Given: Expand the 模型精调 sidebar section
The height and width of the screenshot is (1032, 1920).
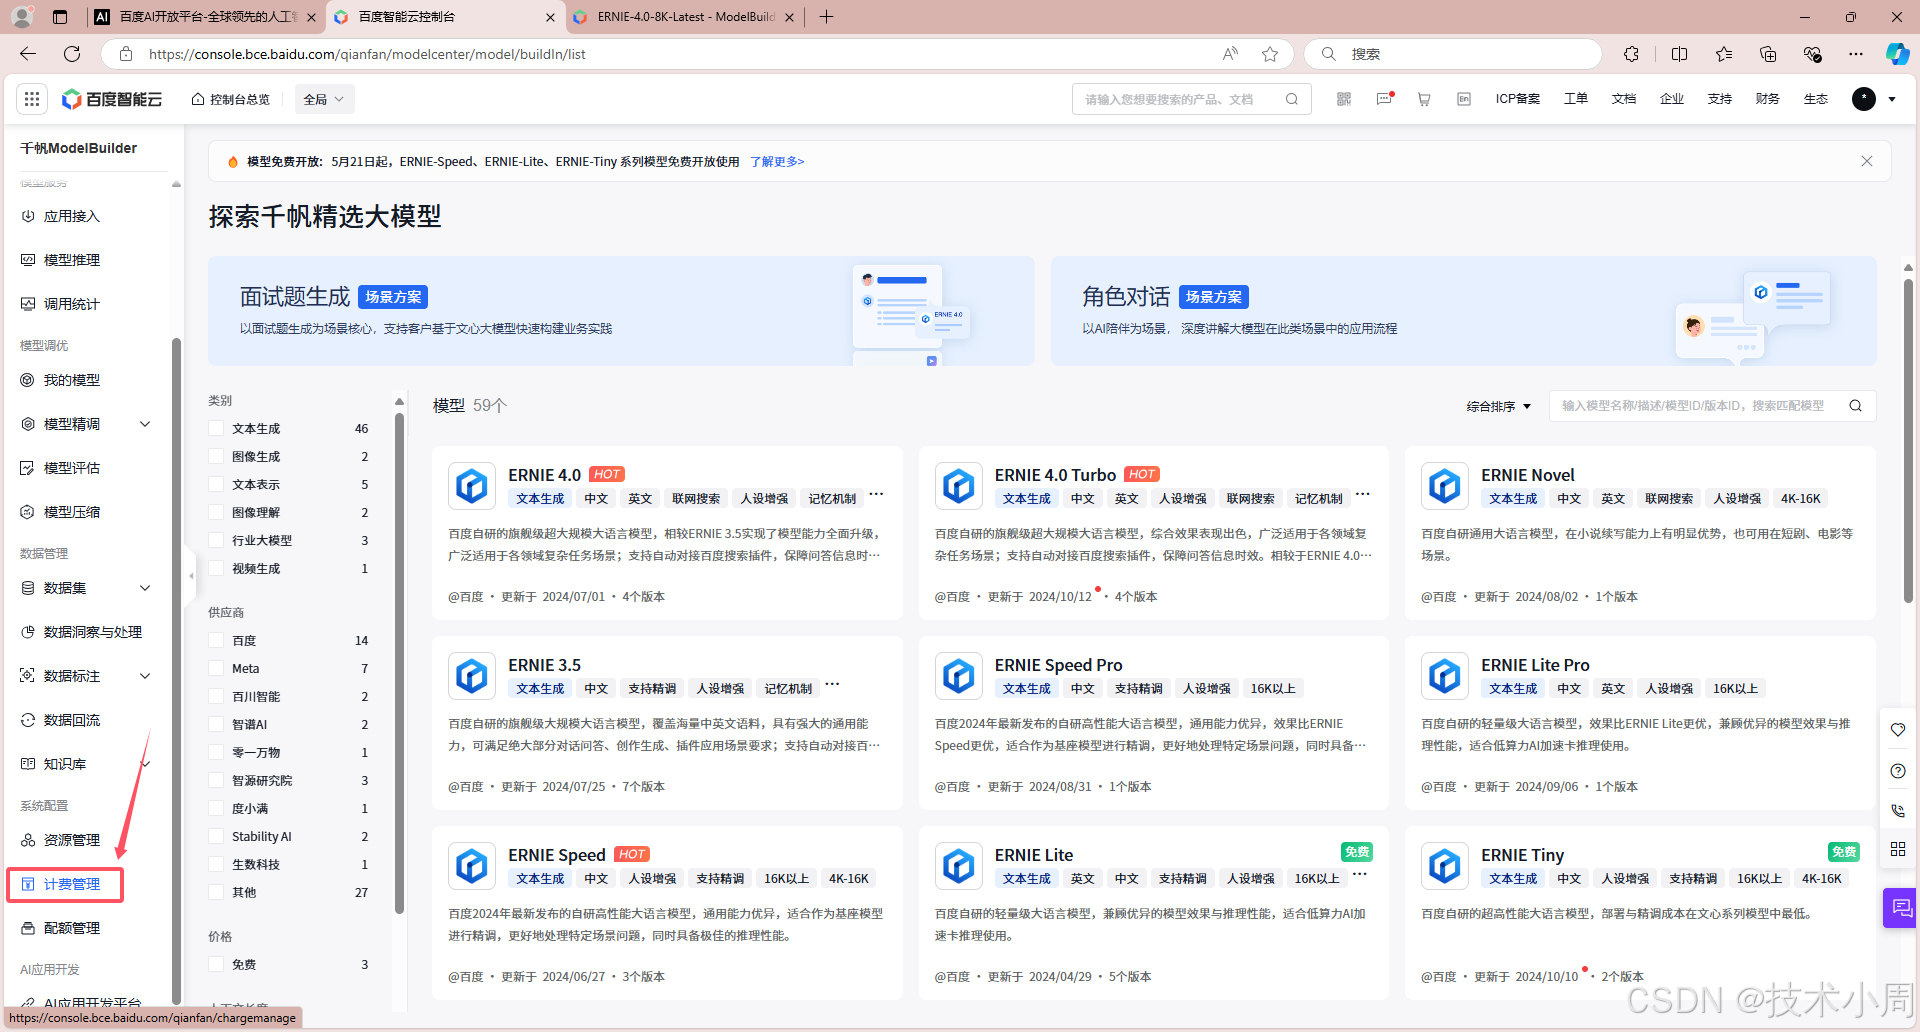Looking at the screenshot, I should (x=145, y=424).
